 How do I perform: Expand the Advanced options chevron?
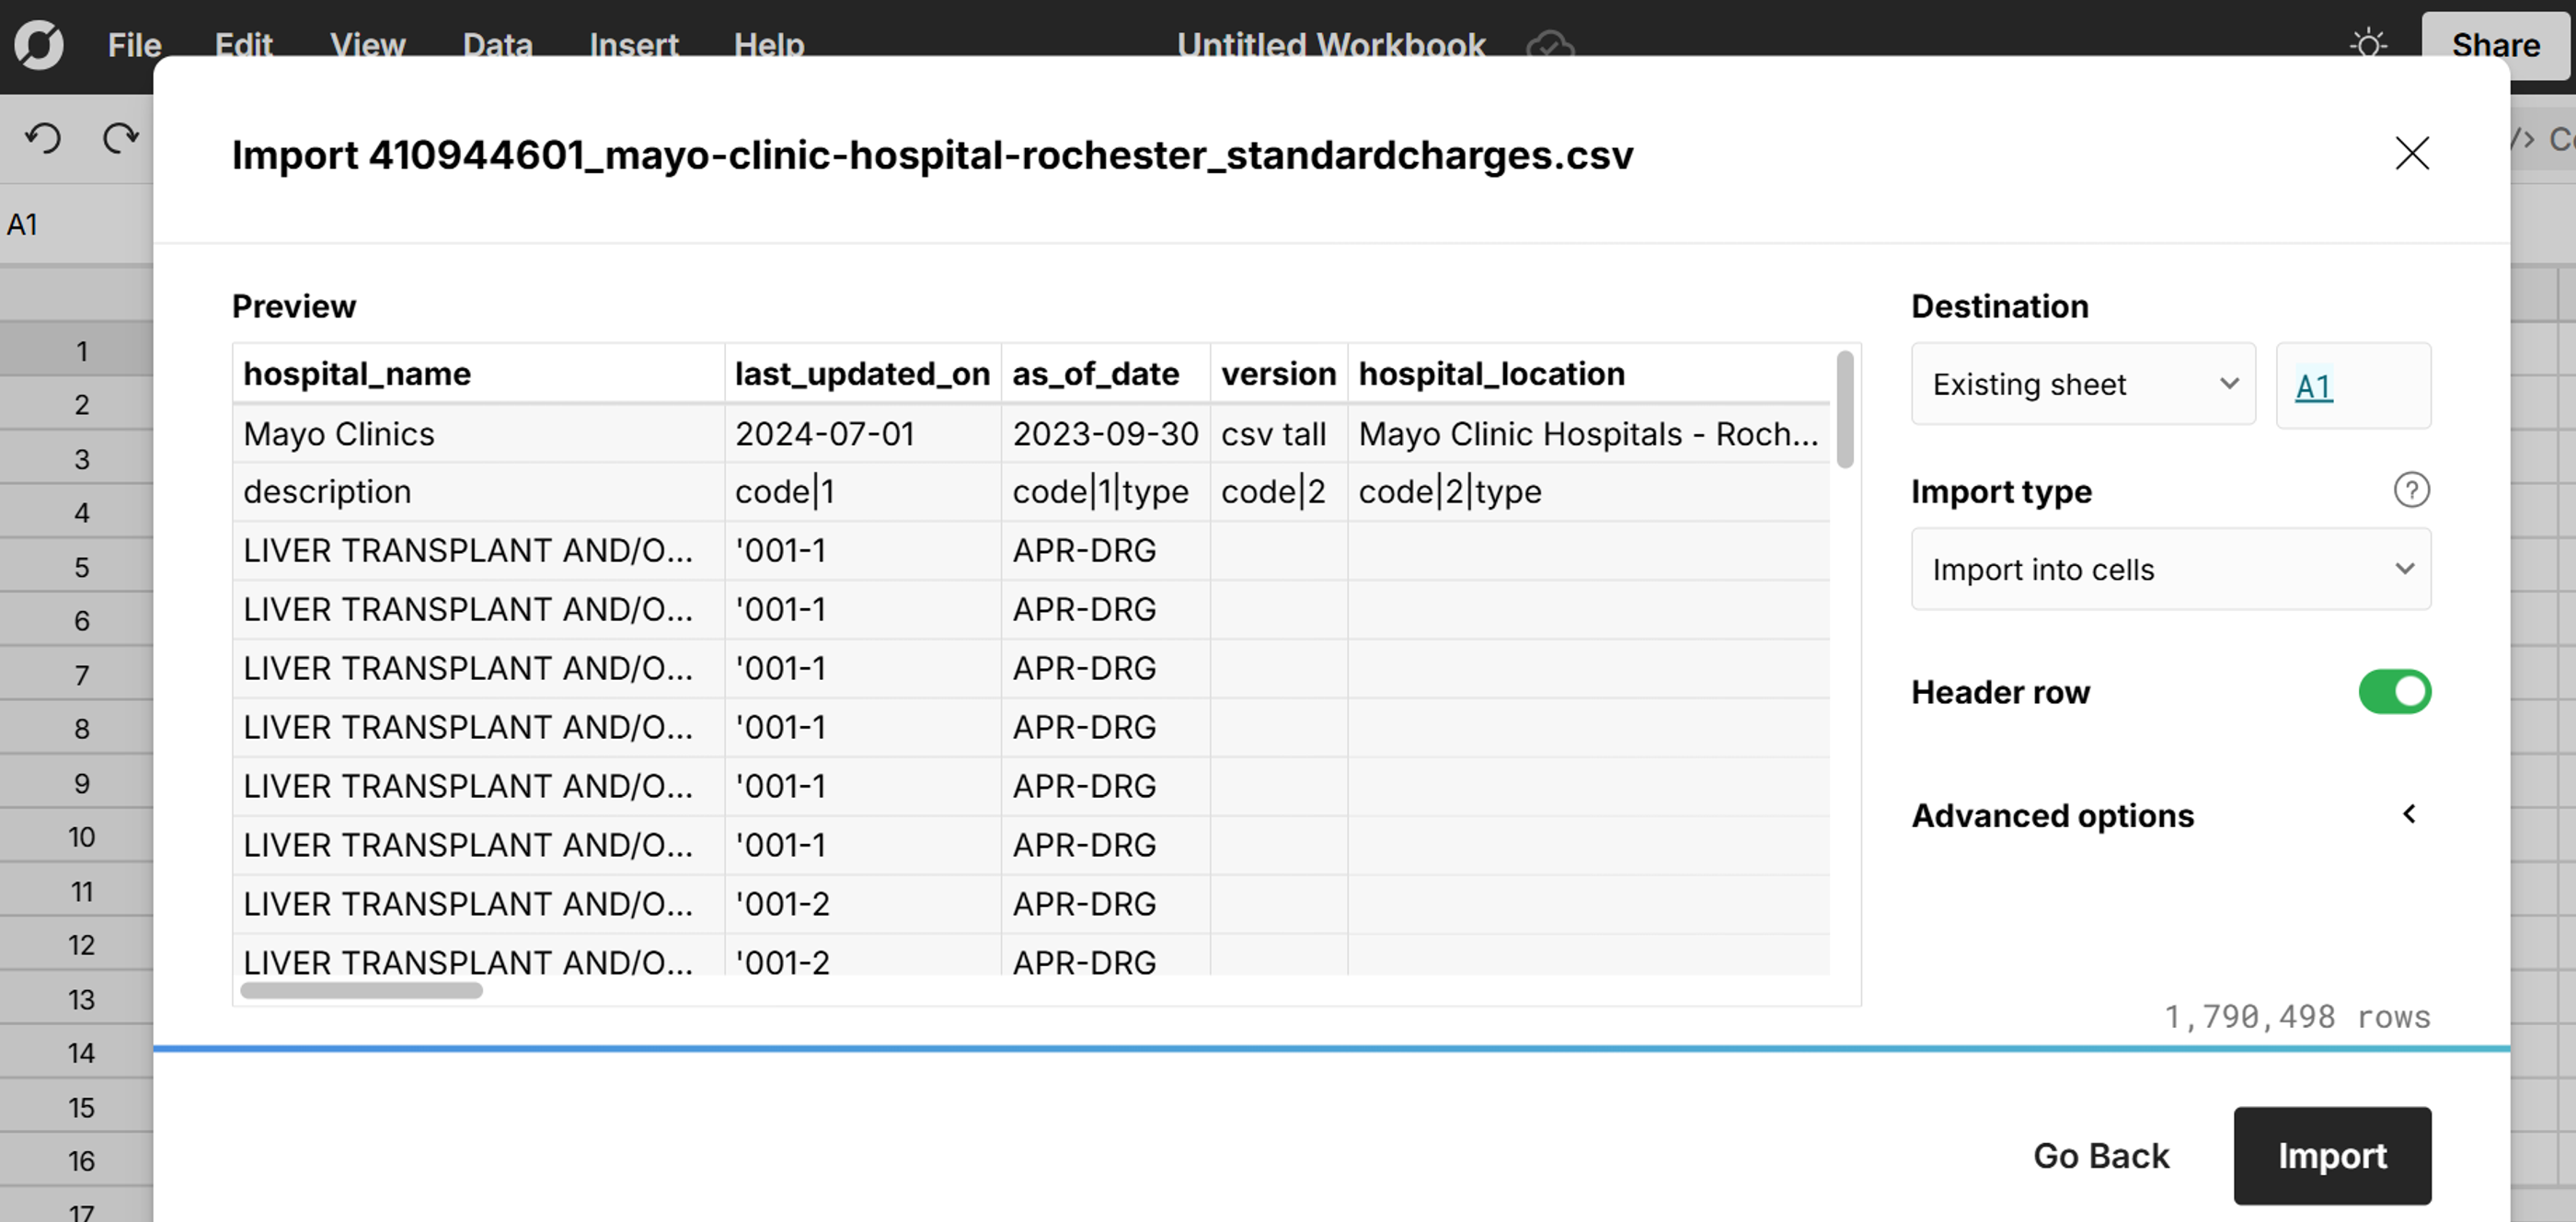[x=2410, y=814]
